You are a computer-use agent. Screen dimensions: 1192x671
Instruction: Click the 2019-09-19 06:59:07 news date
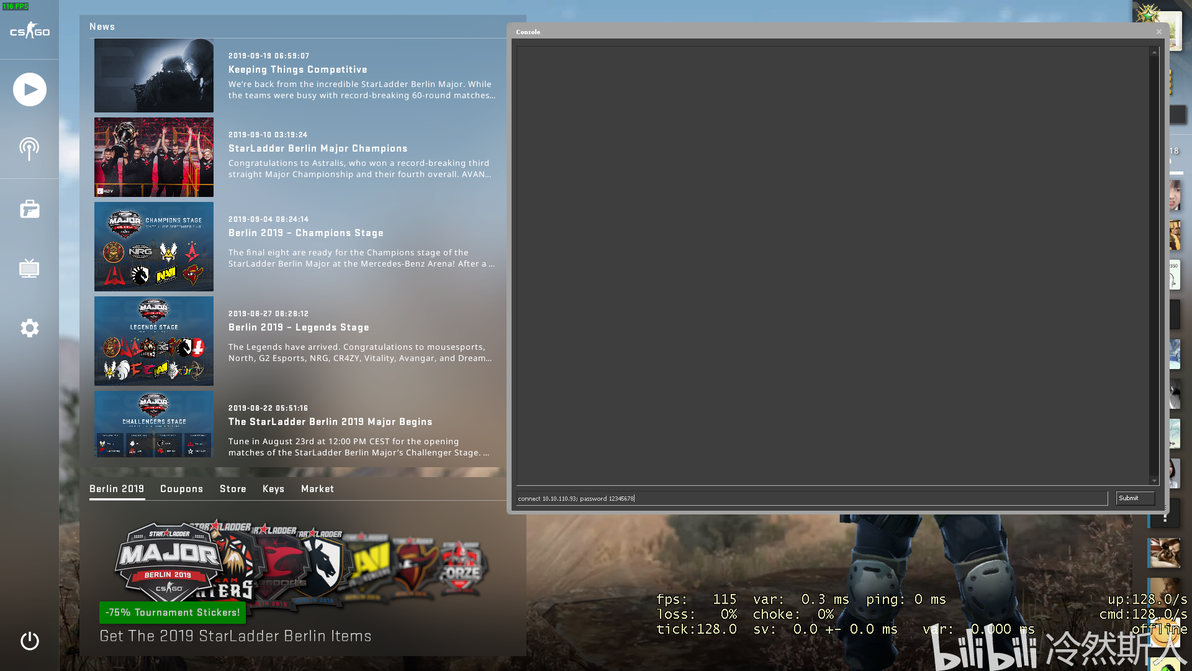tap(268, 55)
